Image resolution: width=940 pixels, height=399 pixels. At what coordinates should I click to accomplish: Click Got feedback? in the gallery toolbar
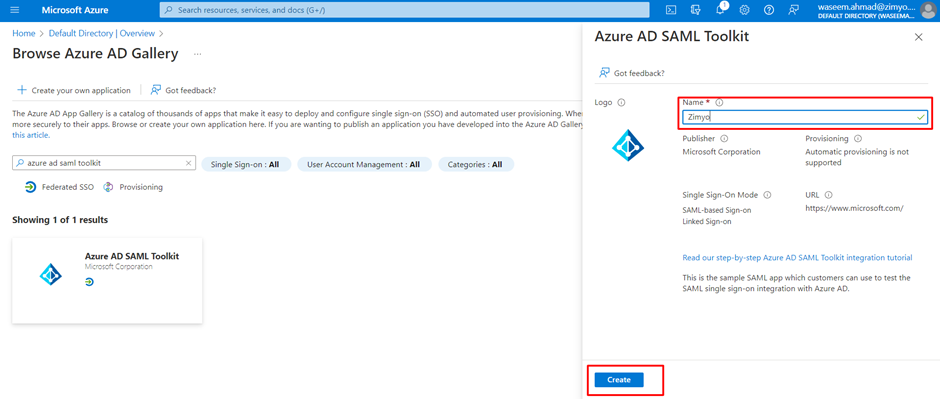coord(191,90)
